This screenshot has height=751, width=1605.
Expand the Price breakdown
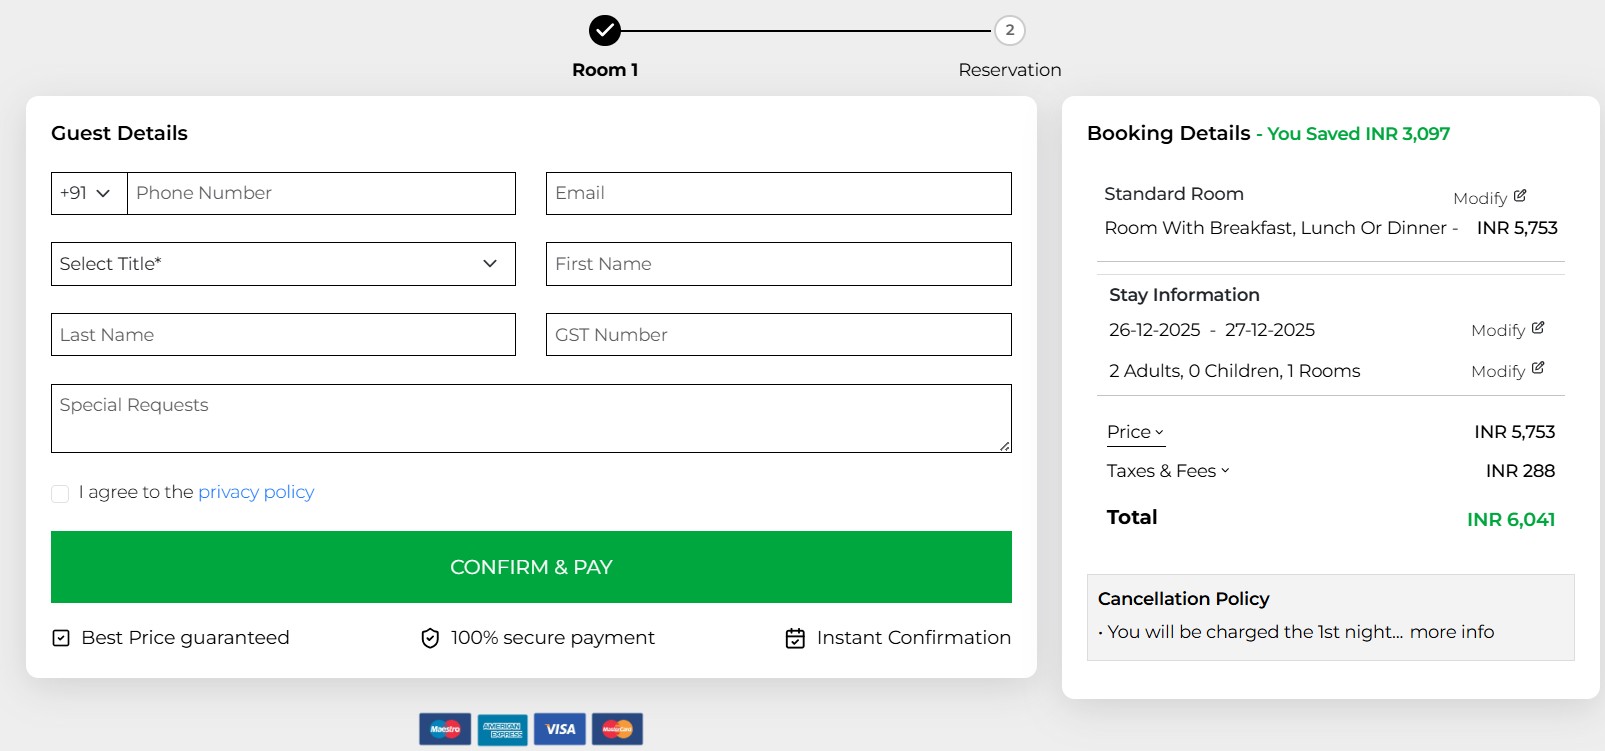(x=1135, y=432)
